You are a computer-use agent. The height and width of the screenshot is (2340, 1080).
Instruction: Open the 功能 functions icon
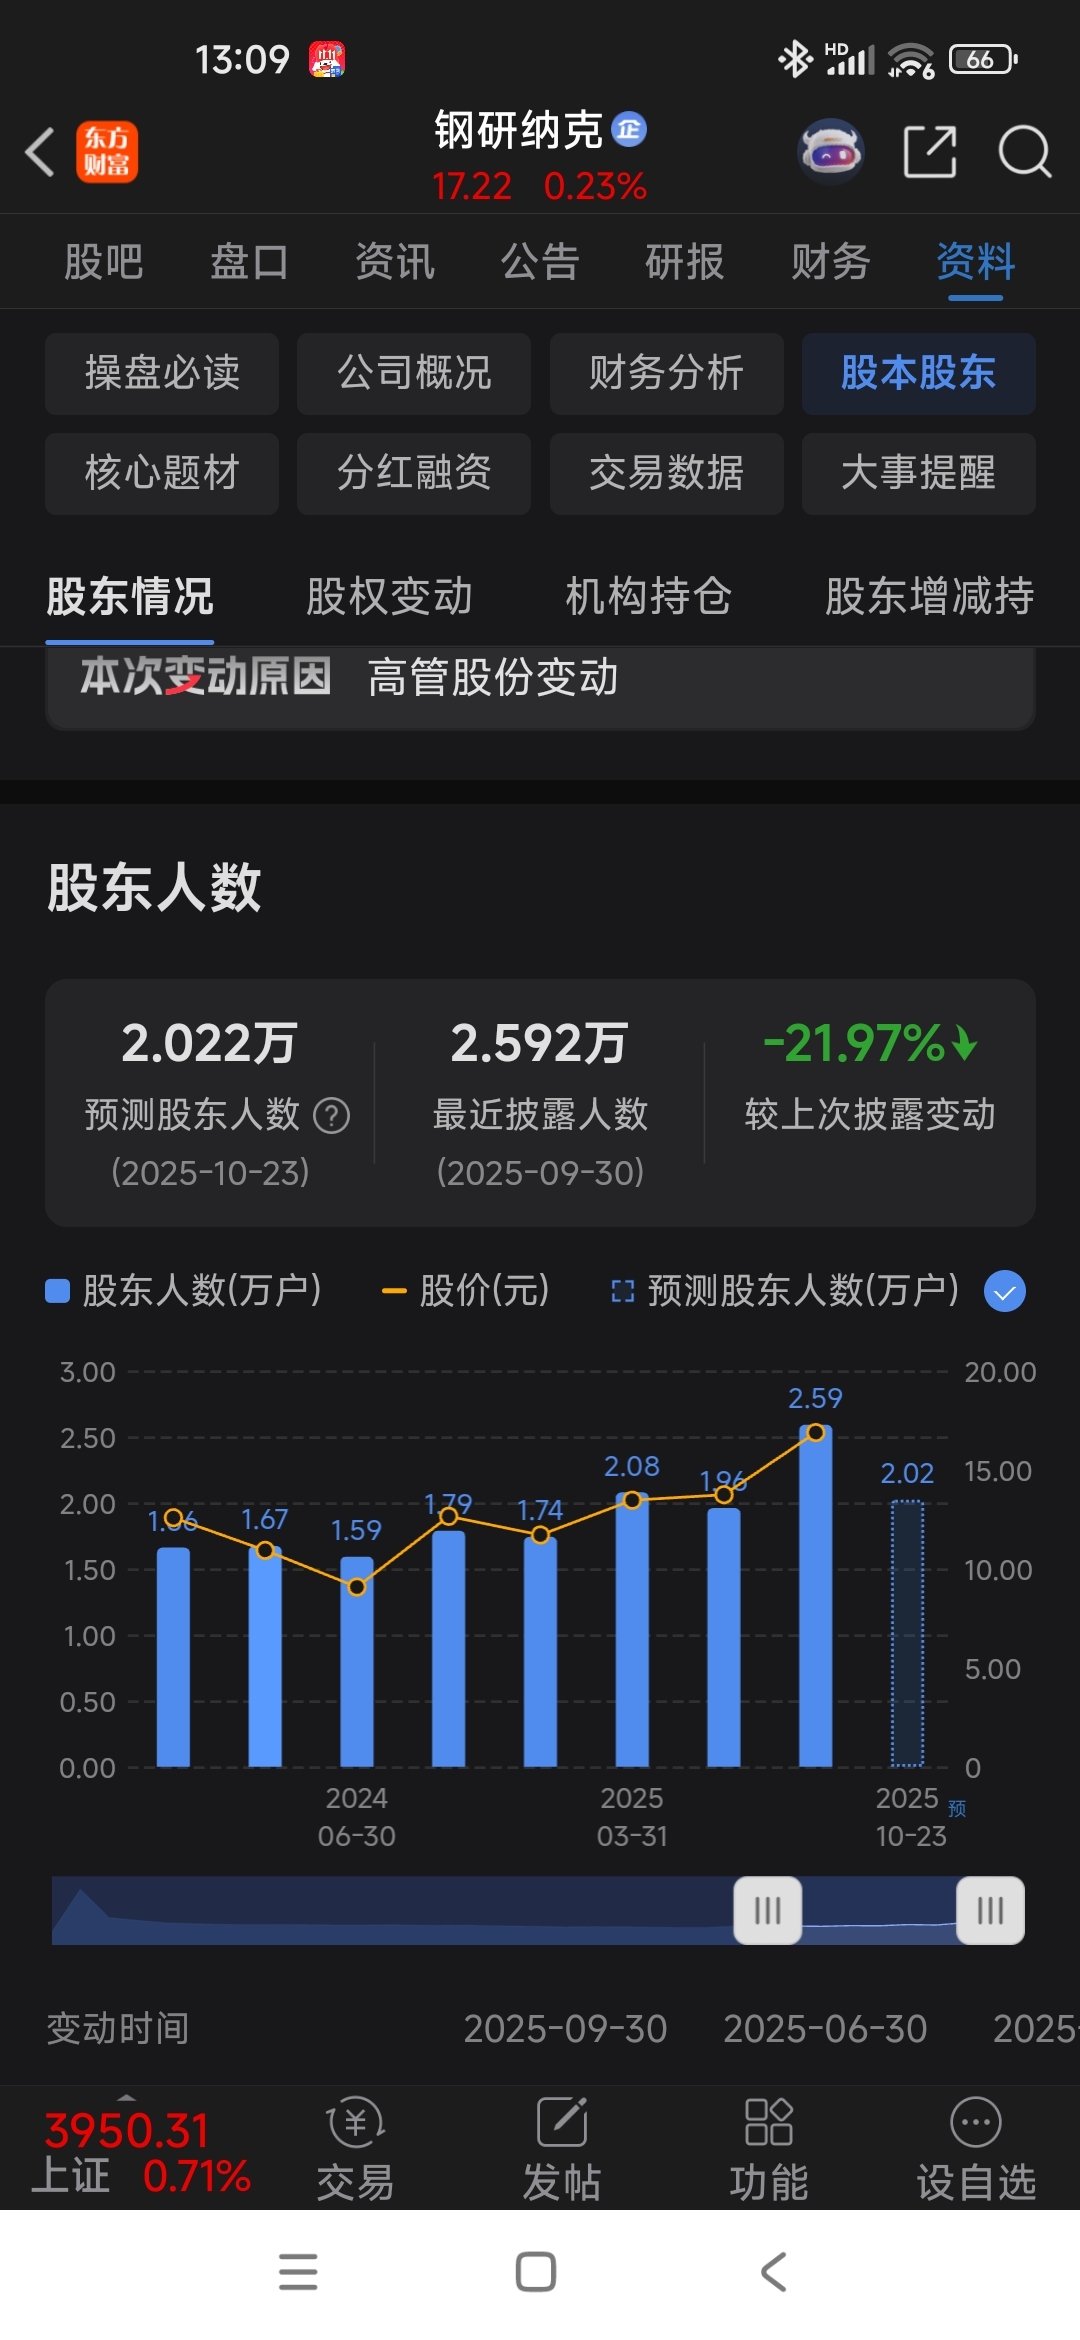(x=769, y=2149)
